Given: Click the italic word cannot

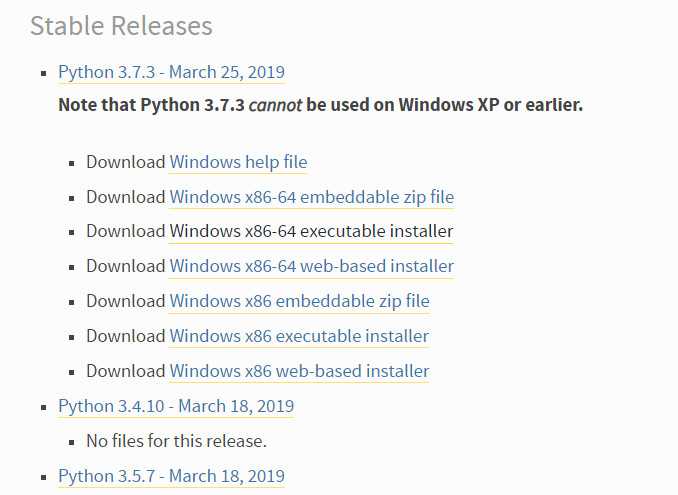Looking at the screenshot, I should tap(275, 105).
